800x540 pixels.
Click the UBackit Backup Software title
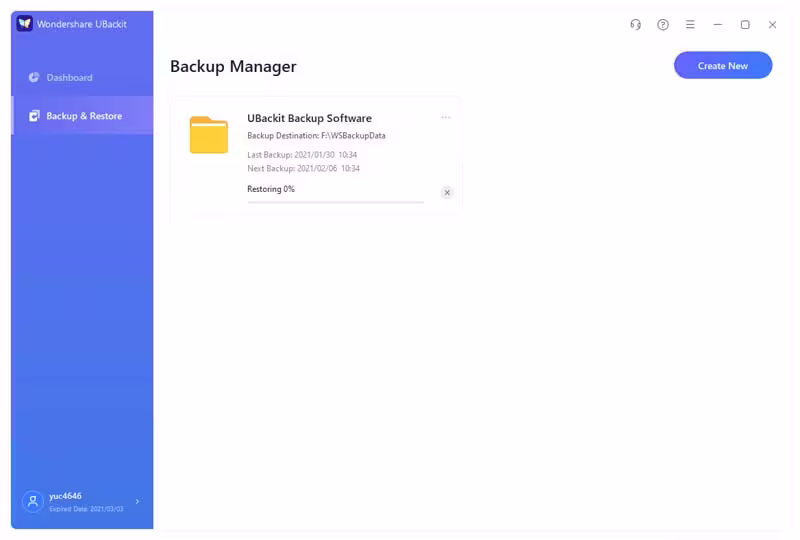(309, 118)
